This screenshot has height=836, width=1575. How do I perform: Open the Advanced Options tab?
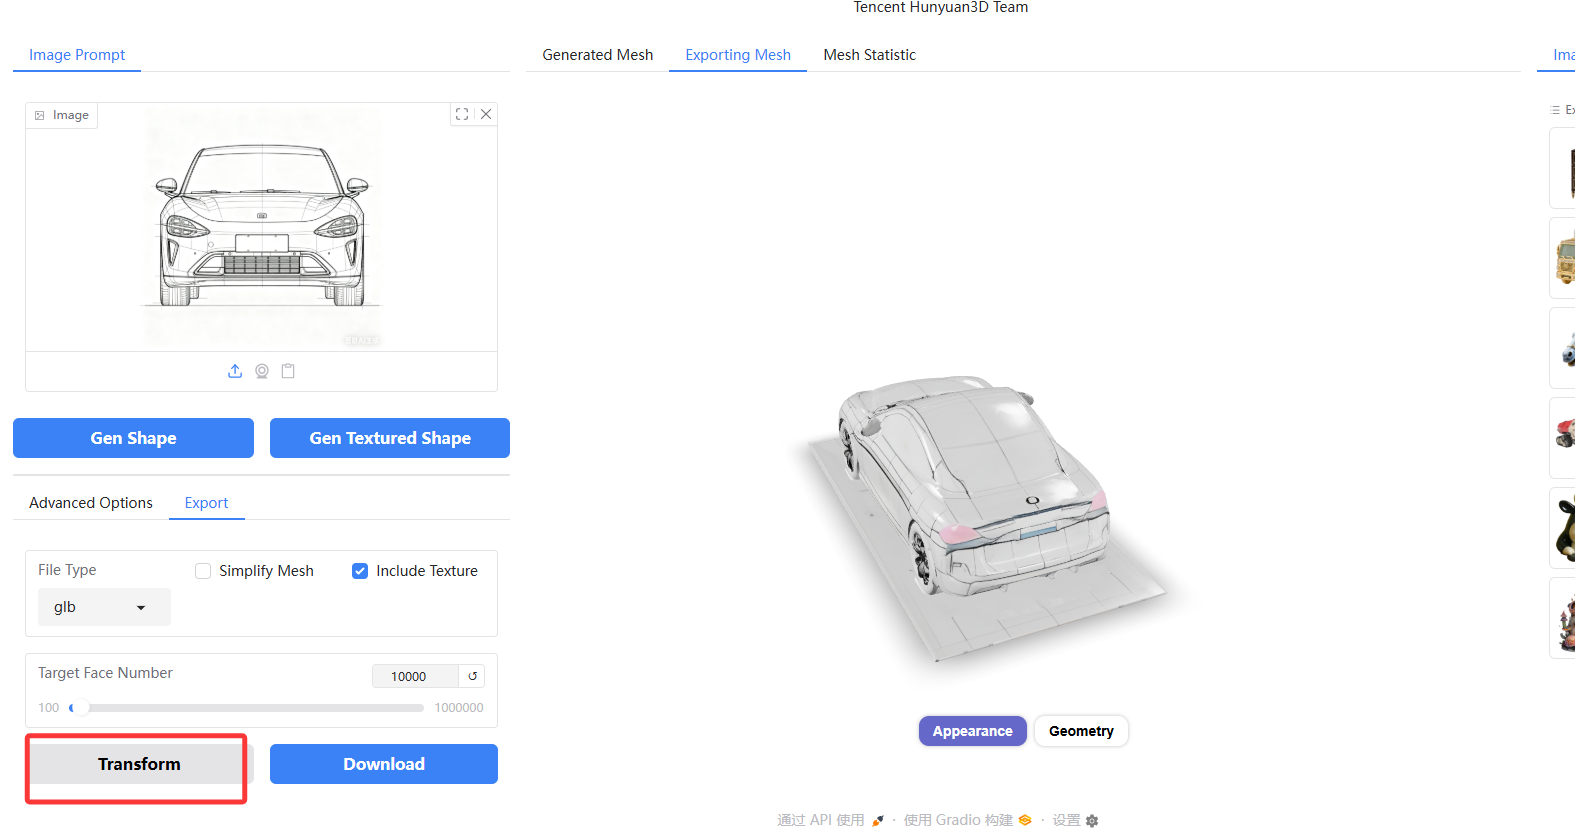[91, 503]
